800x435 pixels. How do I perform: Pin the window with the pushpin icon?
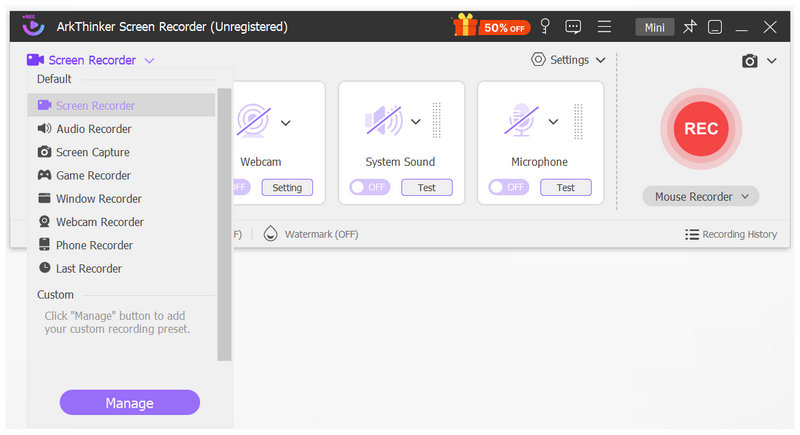(690, 27)
